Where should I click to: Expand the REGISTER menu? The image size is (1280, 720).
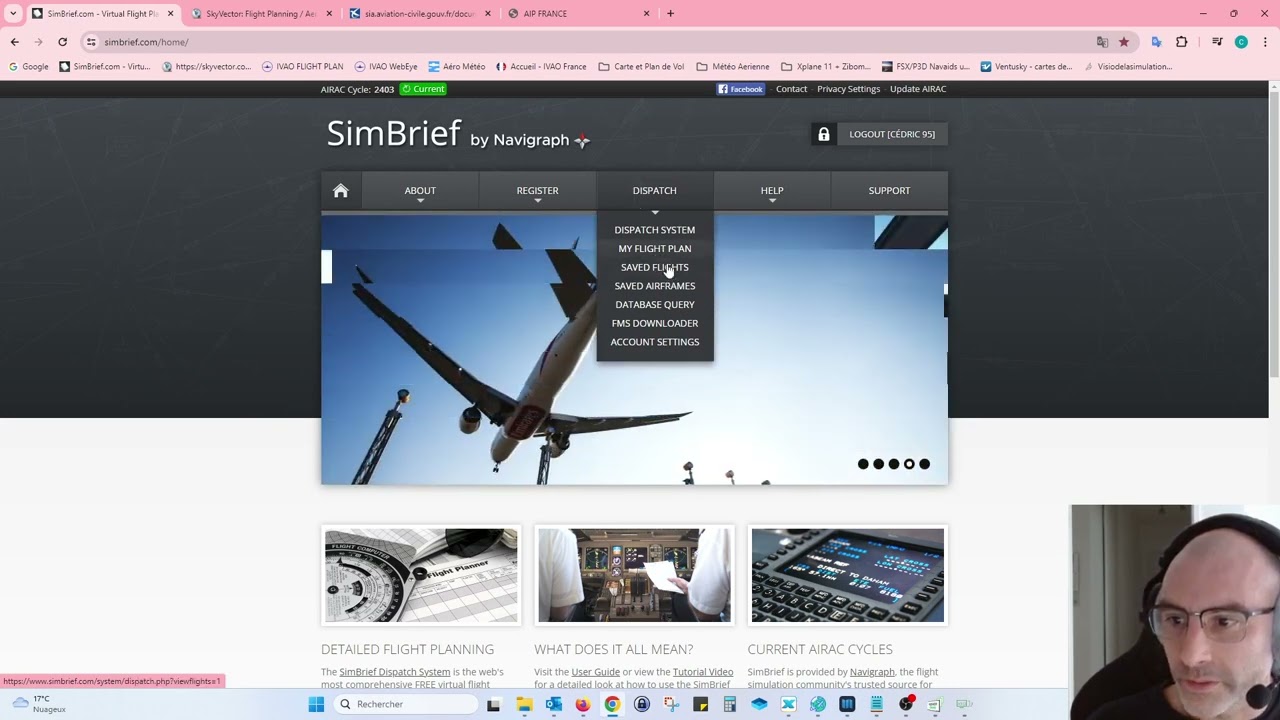coord(537,191)
